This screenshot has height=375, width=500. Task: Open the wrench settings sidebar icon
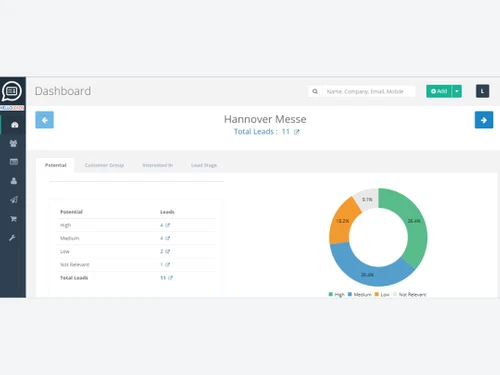coord(12,238)
